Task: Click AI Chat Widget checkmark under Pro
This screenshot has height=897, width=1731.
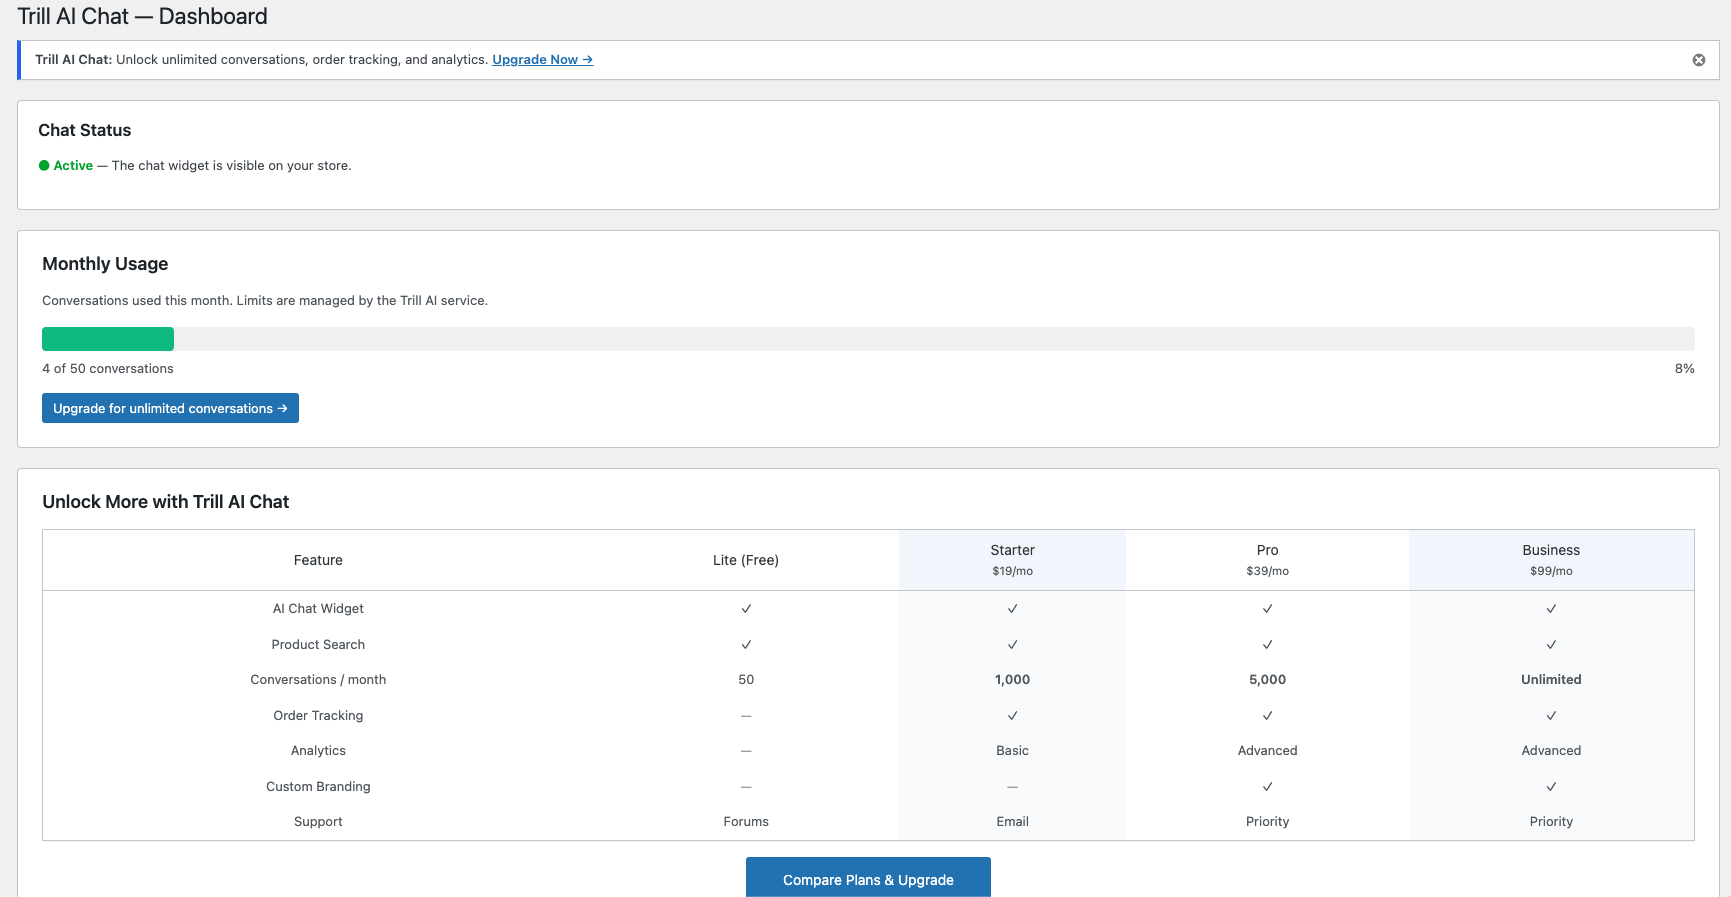Action: pyautogui.click(x=1267, y=609)
